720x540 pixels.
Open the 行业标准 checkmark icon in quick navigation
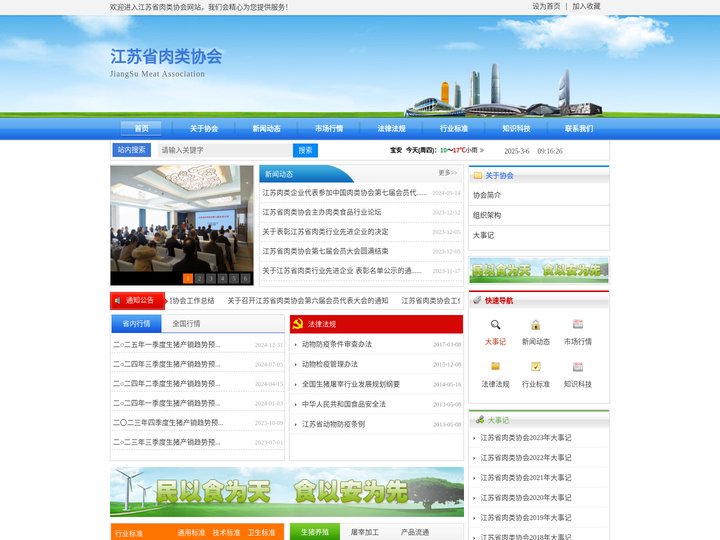[535, 366]
